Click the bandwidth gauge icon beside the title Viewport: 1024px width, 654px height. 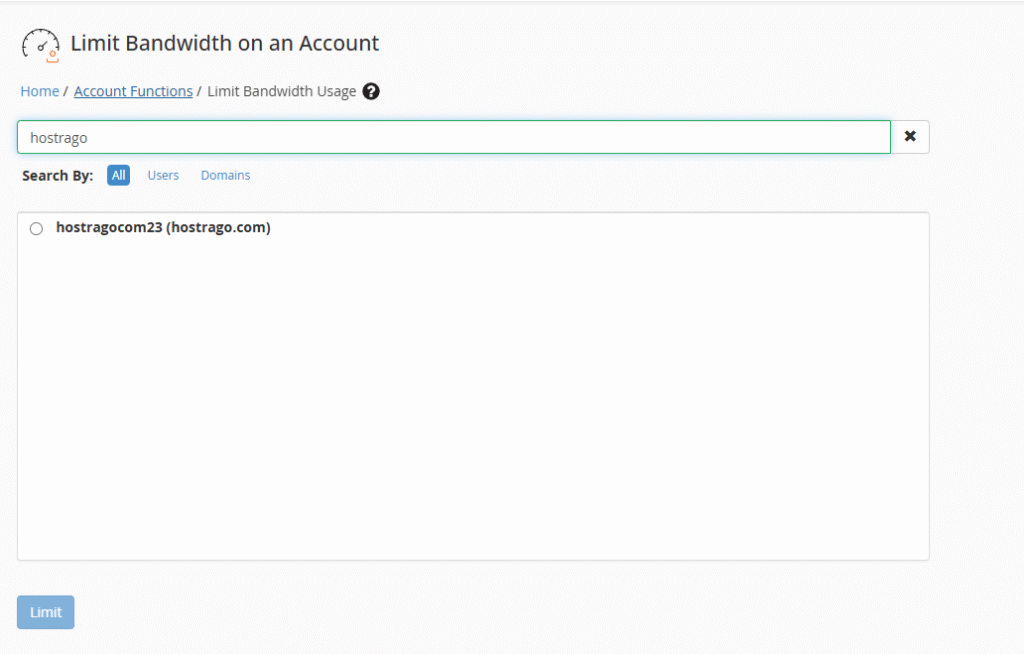(x=40, y=46)
